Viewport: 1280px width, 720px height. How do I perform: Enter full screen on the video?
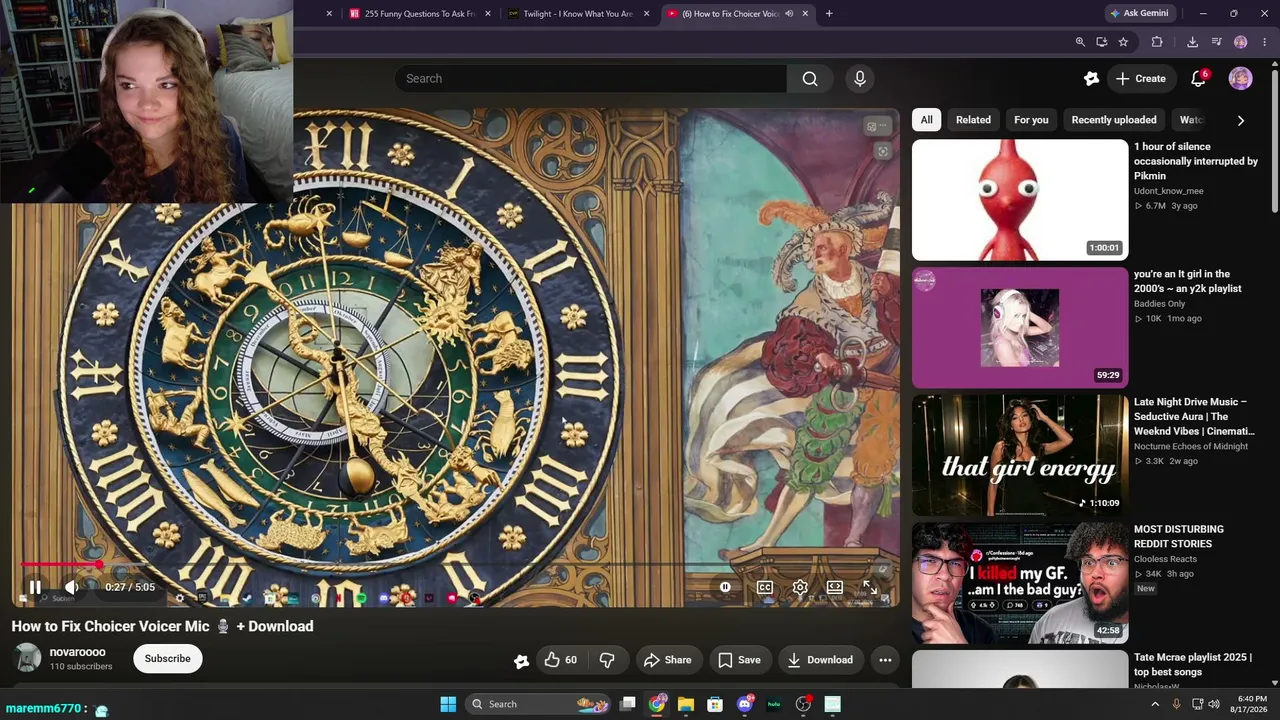point(870,587)
